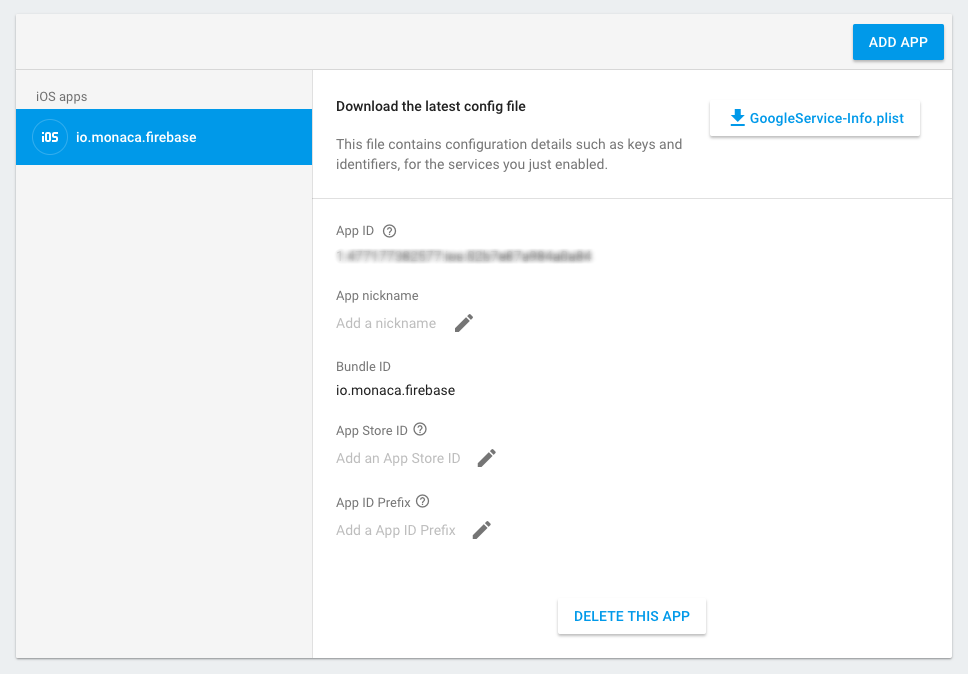Click 'Download the latest config file' heading

(430, 106)
